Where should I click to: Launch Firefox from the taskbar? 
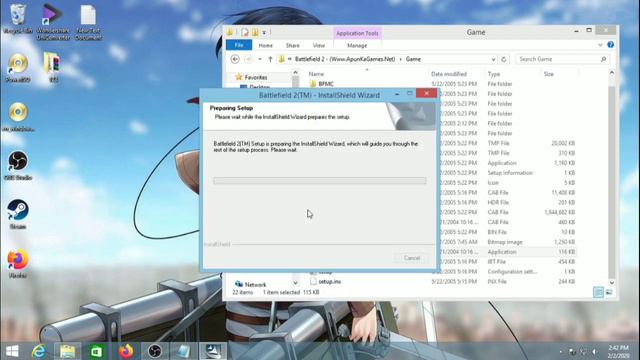click(126, 351)
